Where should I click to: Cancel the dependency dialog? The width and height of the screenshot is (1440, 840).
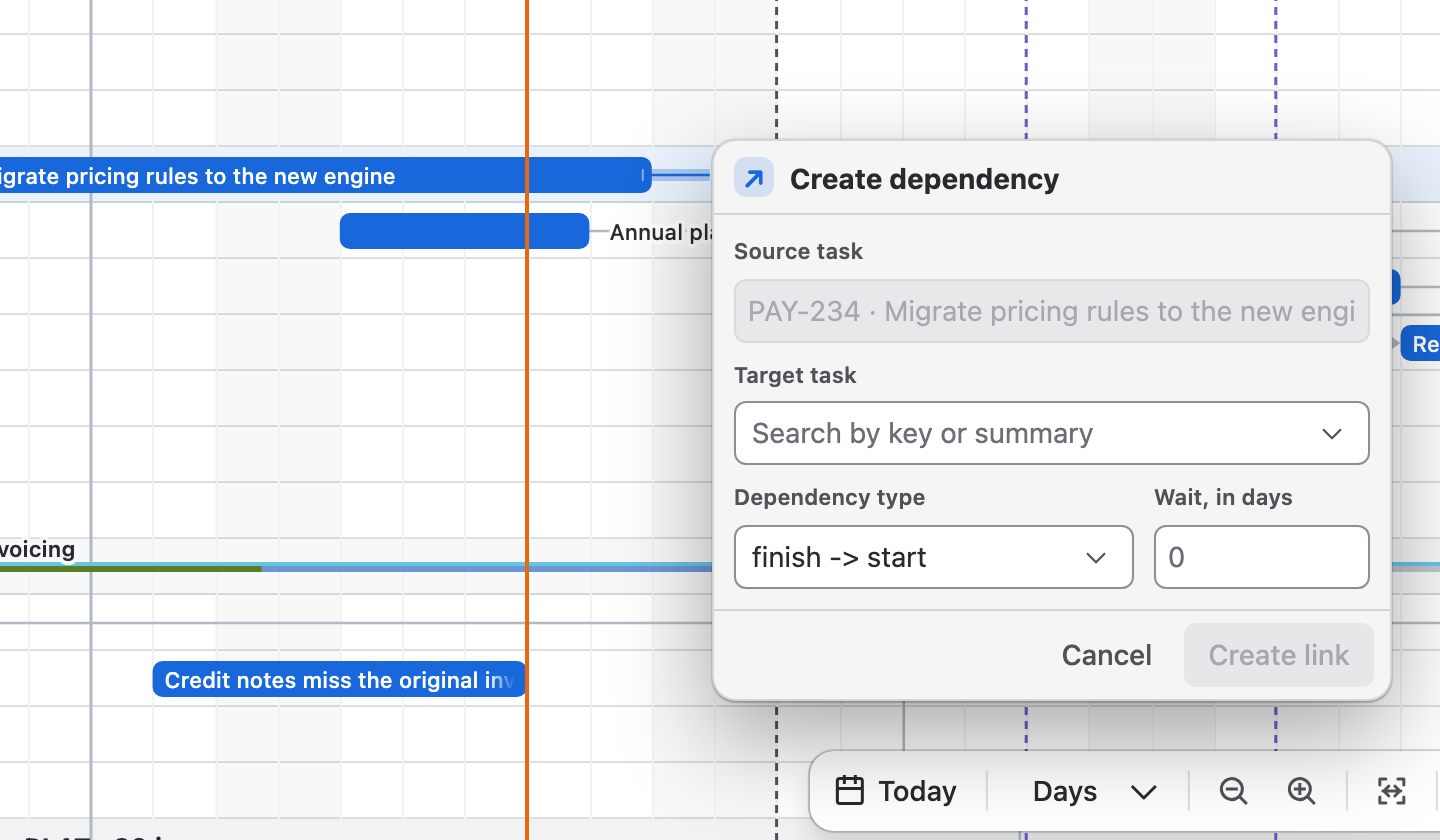click(x=1106, y=655)
